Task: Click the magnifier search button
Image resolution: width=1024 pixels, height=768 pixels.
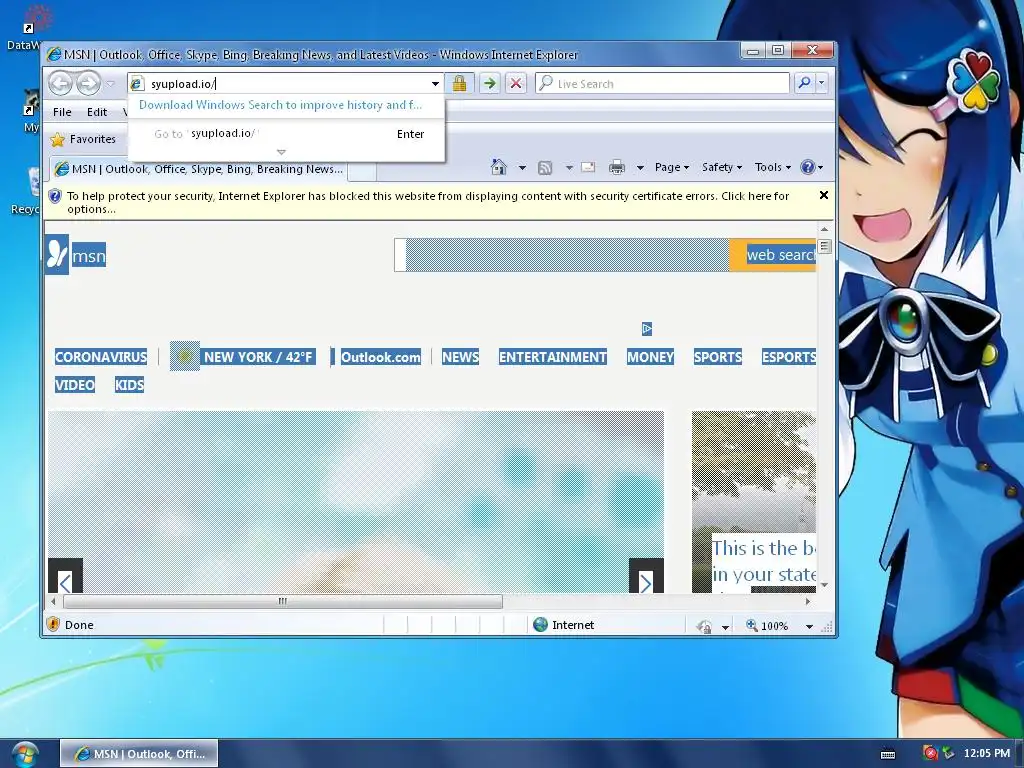Action: (804, 83)
